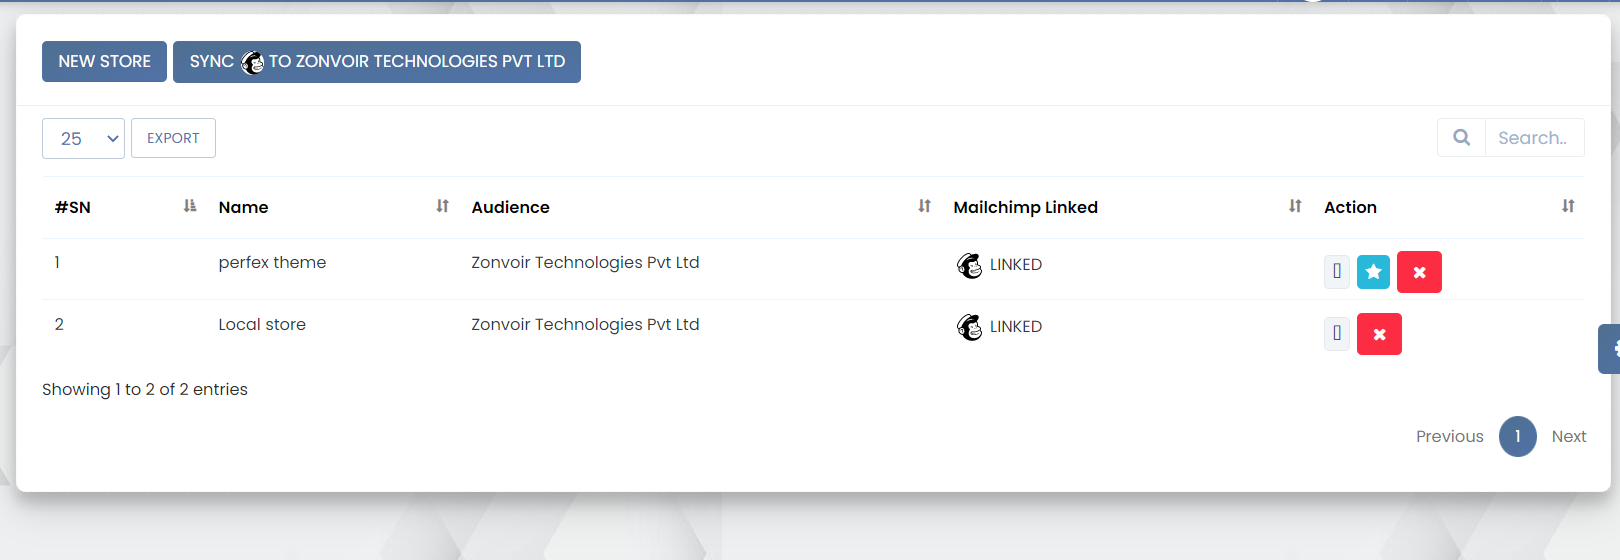1620x560 pixels.
Task: Click the Mailchimp Linked header text
Action: tap(1025, 207)
